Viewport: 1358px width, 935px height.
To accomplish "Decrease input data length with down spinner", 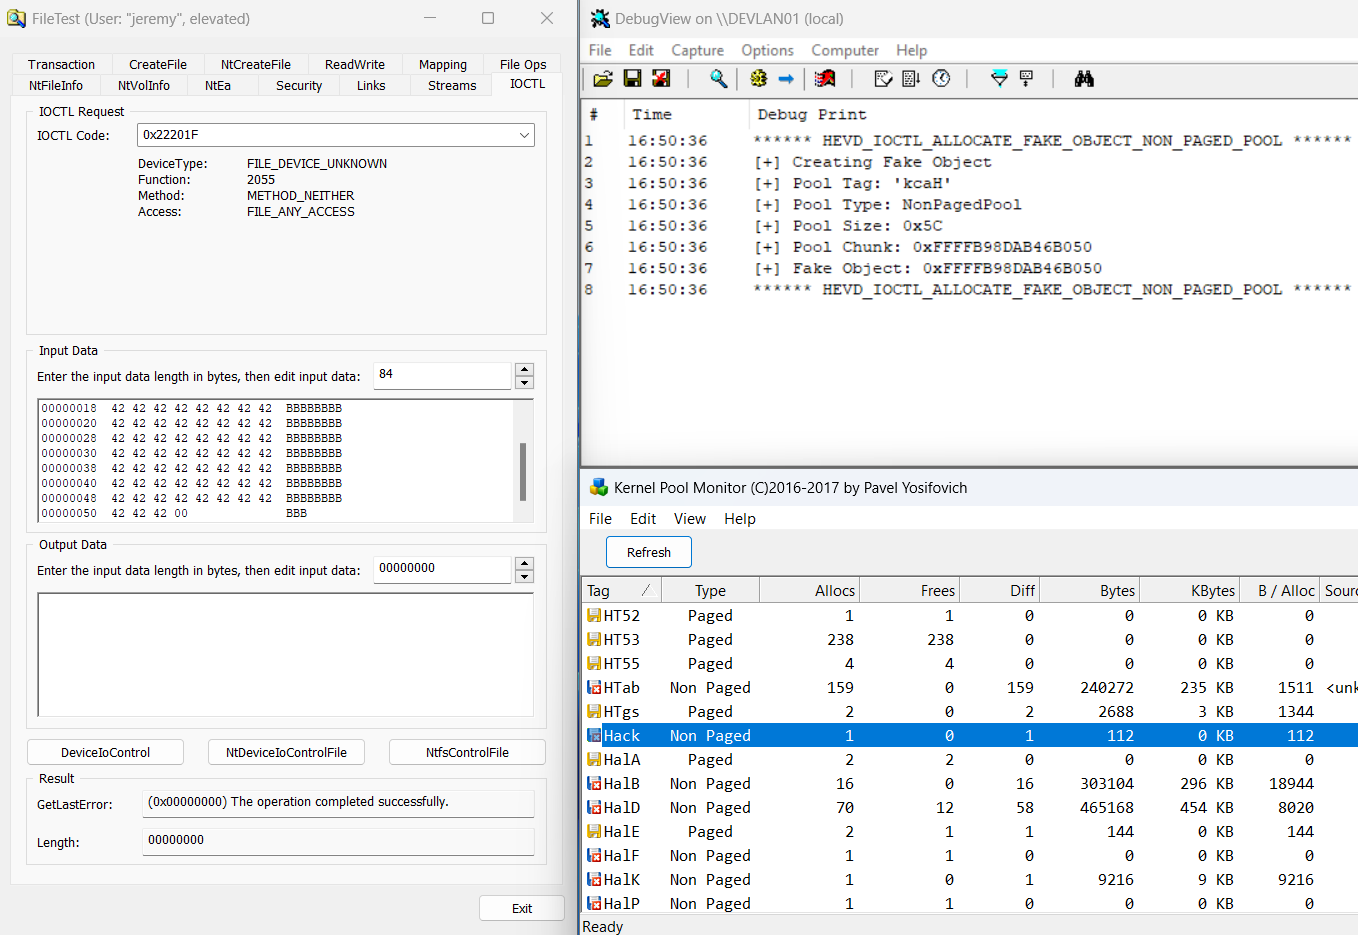I will (524, 383).
